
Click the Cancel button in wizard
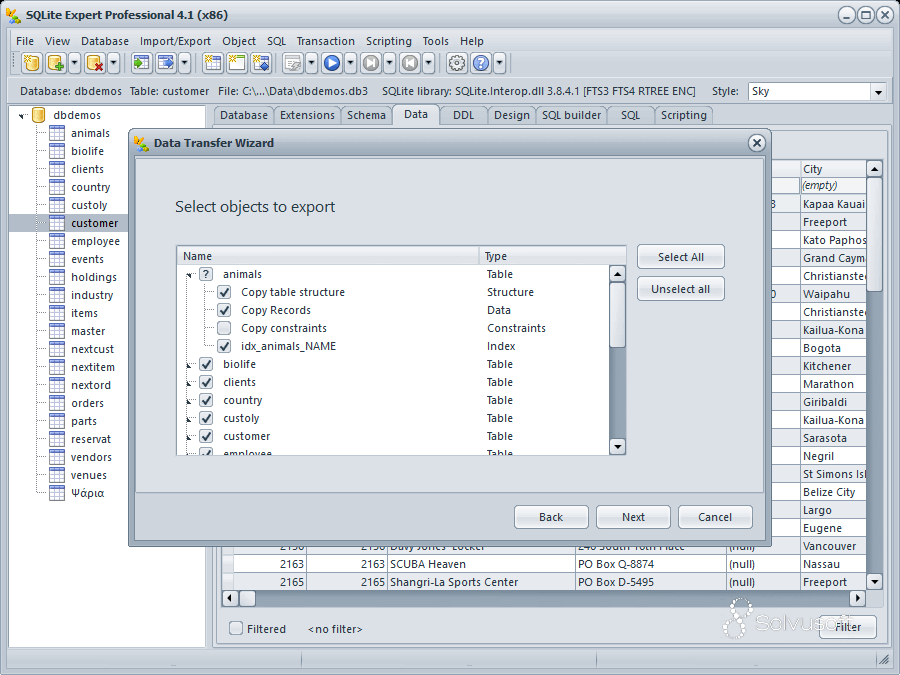coord(715,517)
